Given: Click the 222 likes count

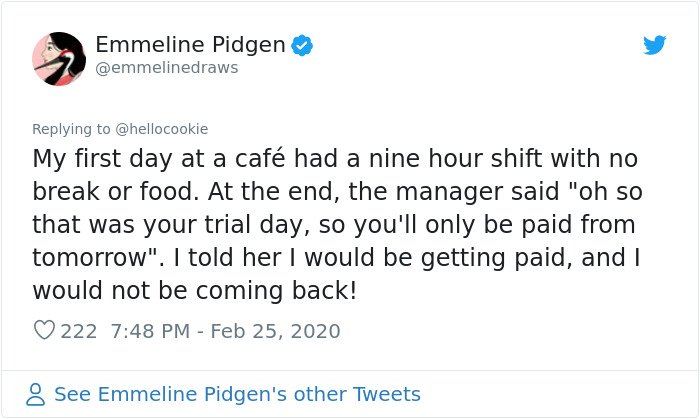Looking at the screenshot, I should (79, 331).
